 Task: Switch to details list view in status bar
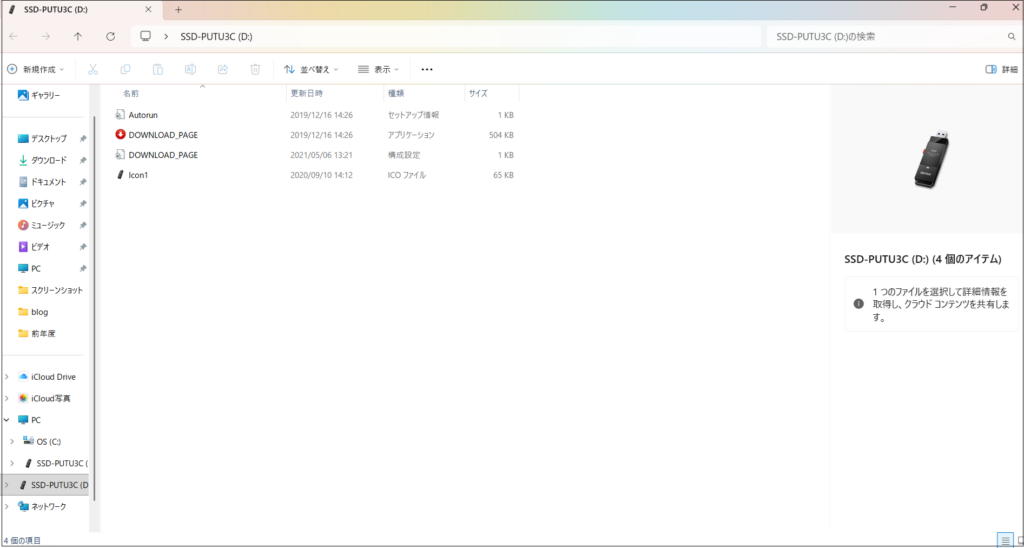pyautogui.click(x=1003, y=540)
